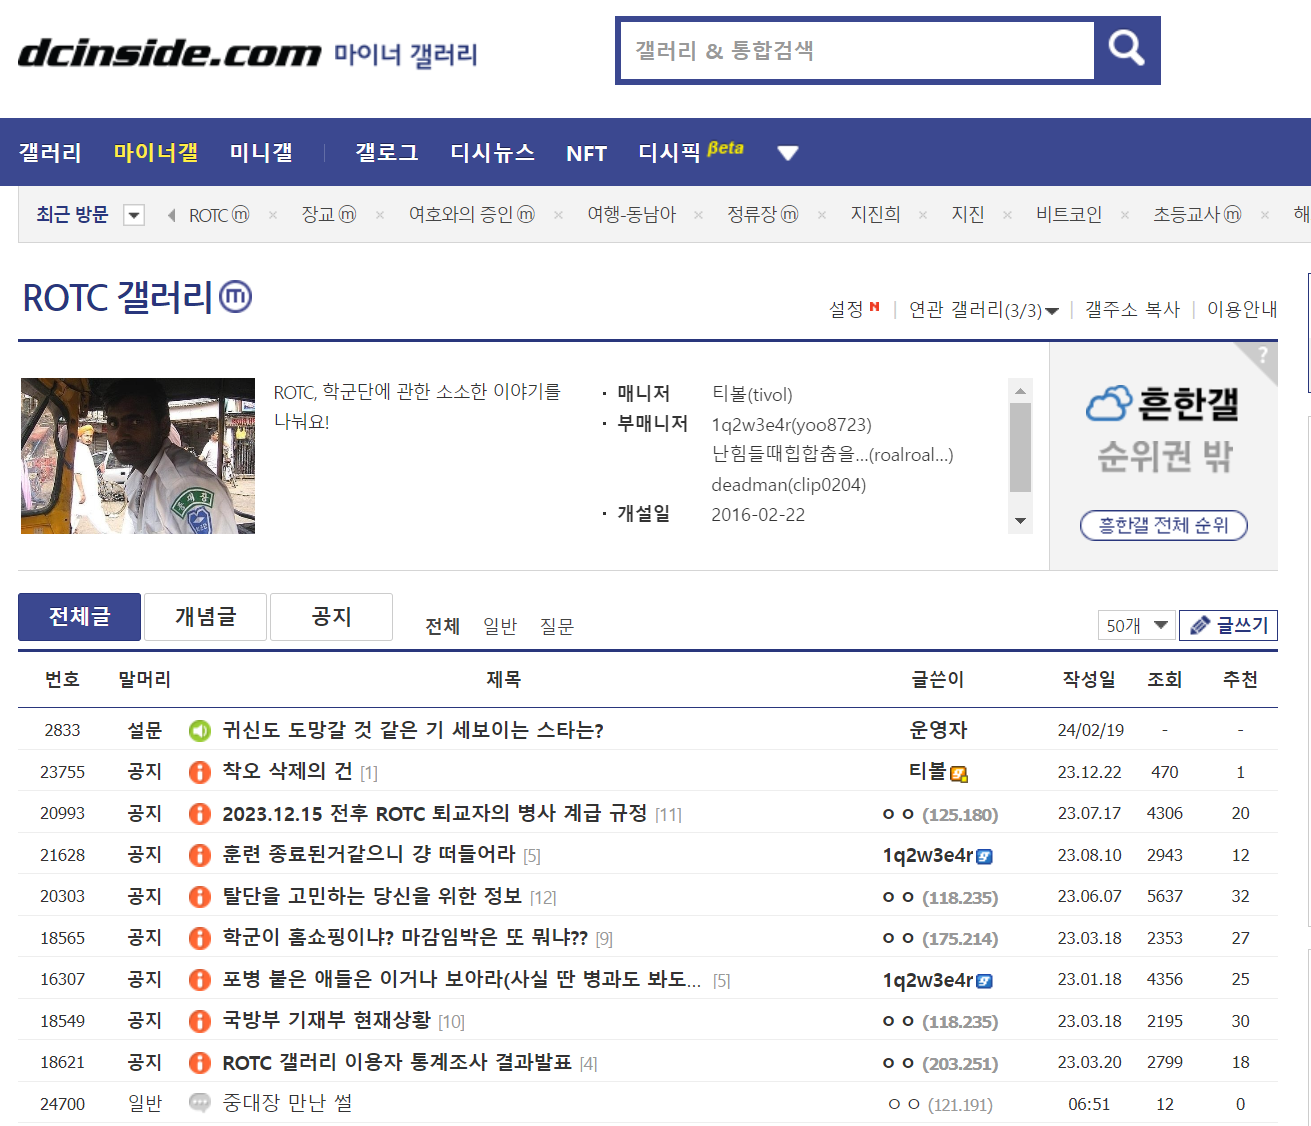Open post 탈단을 고민하는 당신을 위한 정보
This screenshot has width=1311, height=1126.
point(372,896)
